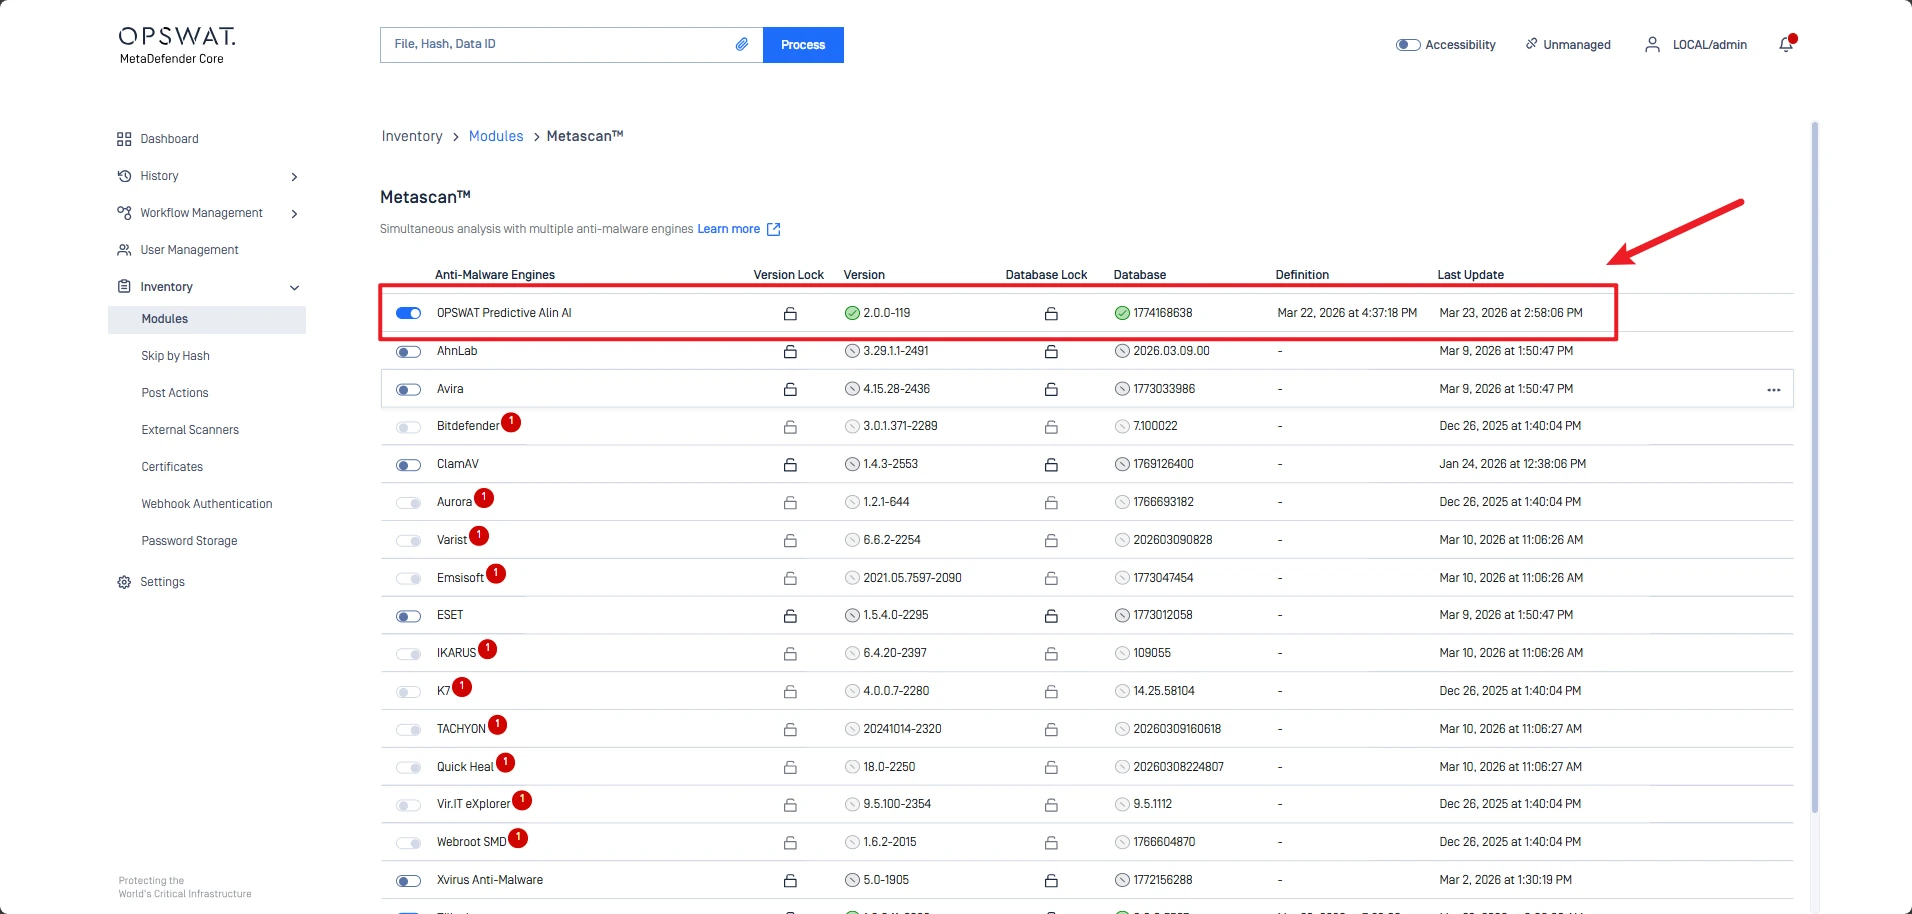Expand the Workflow Management submenu
Image resolution: width=1912 pixels, height=914 pixels.
point(294,214)
